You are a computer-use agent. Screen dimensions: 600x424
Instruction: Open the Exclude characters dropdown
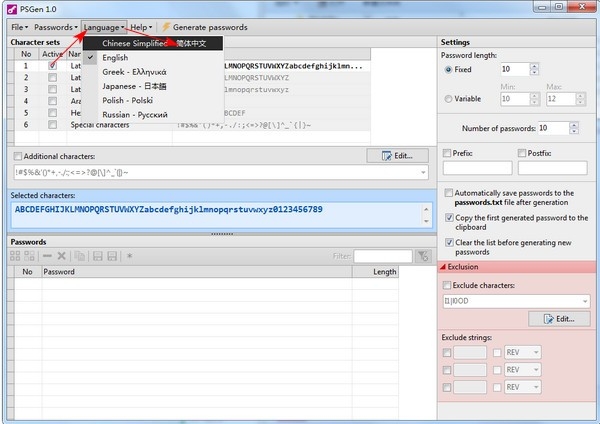click(x=582, y=301)
